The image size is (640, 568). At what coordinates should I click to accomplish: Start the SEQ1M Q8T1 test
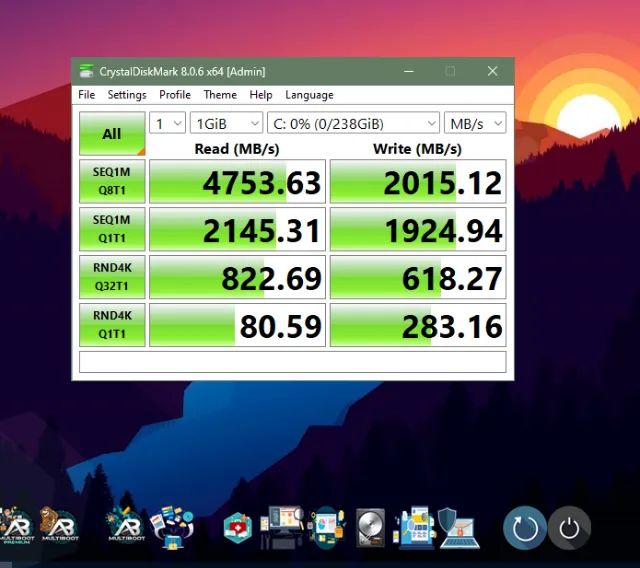(112, 181)
